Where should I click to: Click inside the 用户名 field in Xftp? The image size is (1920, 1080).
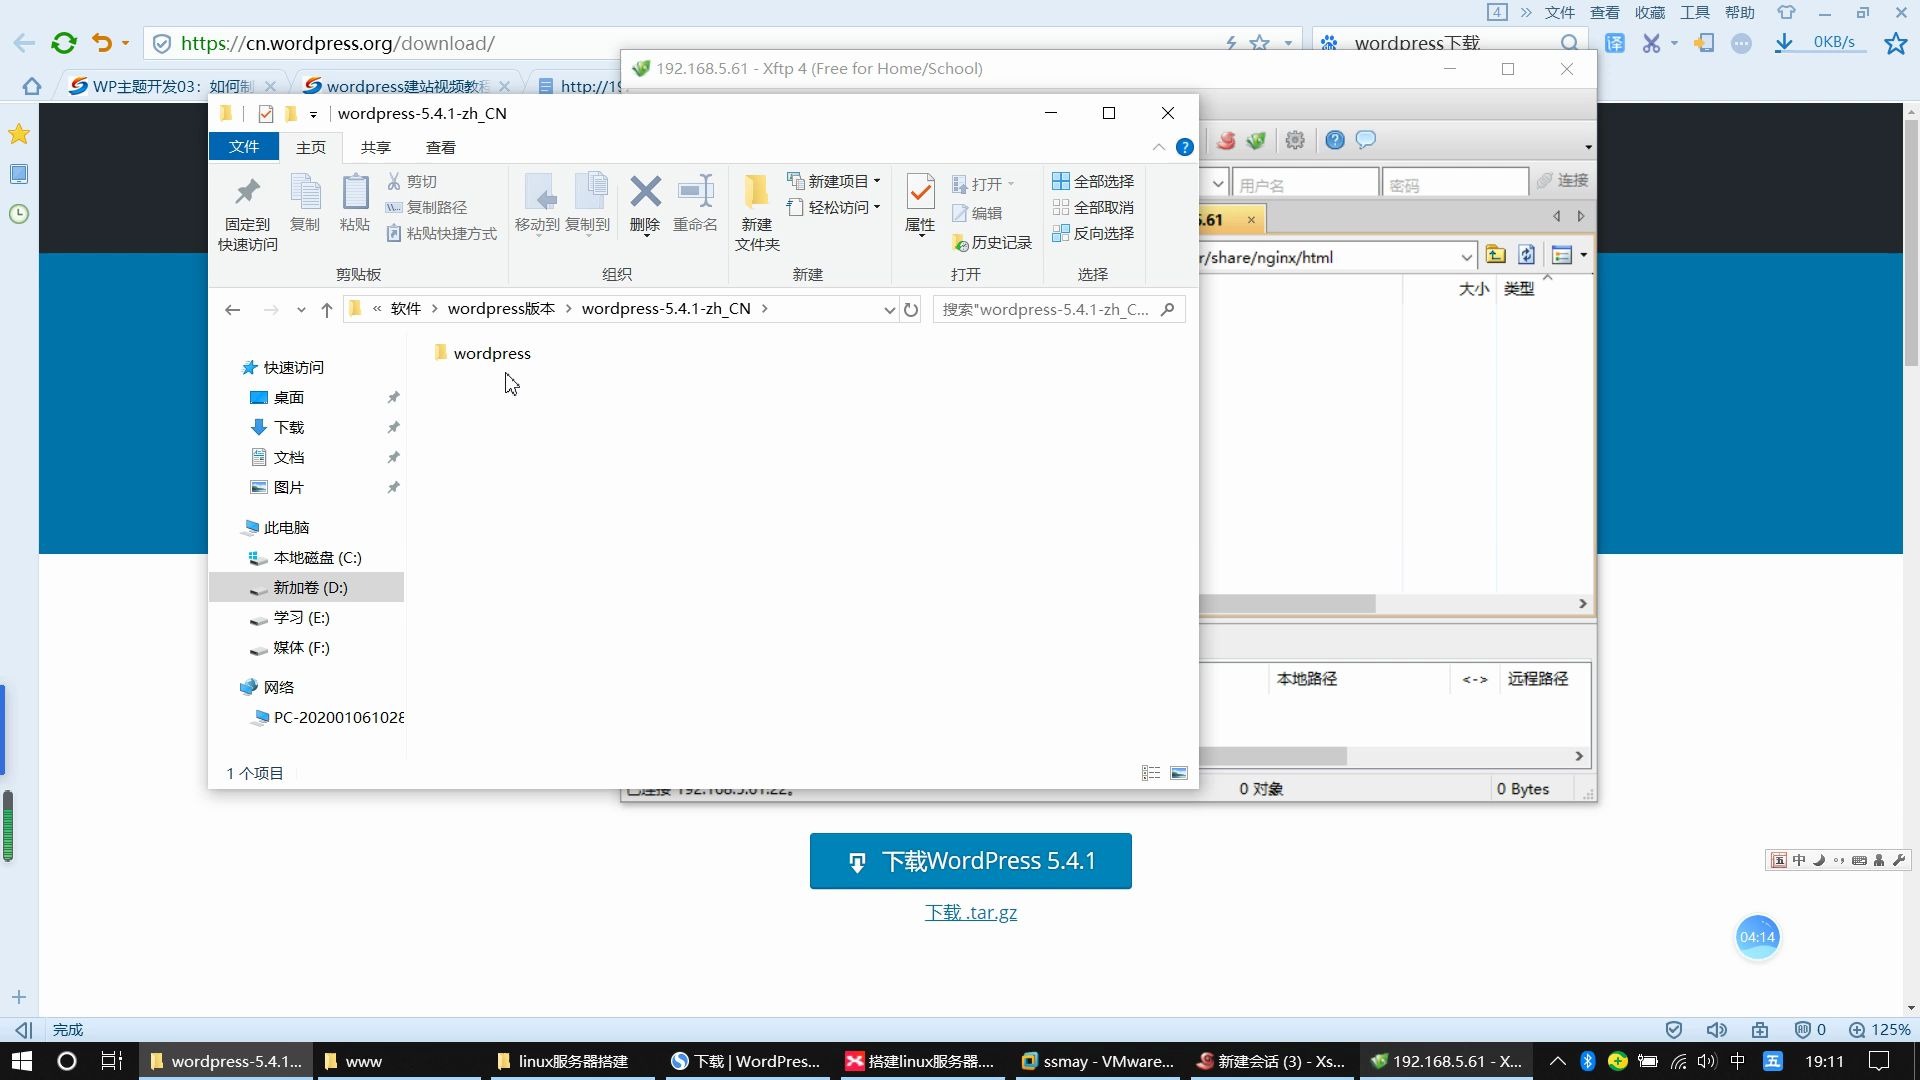coord(1305,182)
